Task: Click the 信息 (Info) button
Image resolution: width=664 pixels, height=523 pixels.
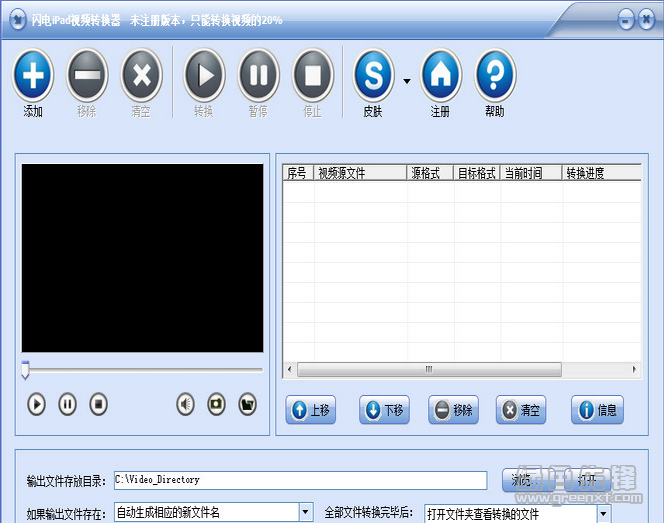Action: (598, 410)
